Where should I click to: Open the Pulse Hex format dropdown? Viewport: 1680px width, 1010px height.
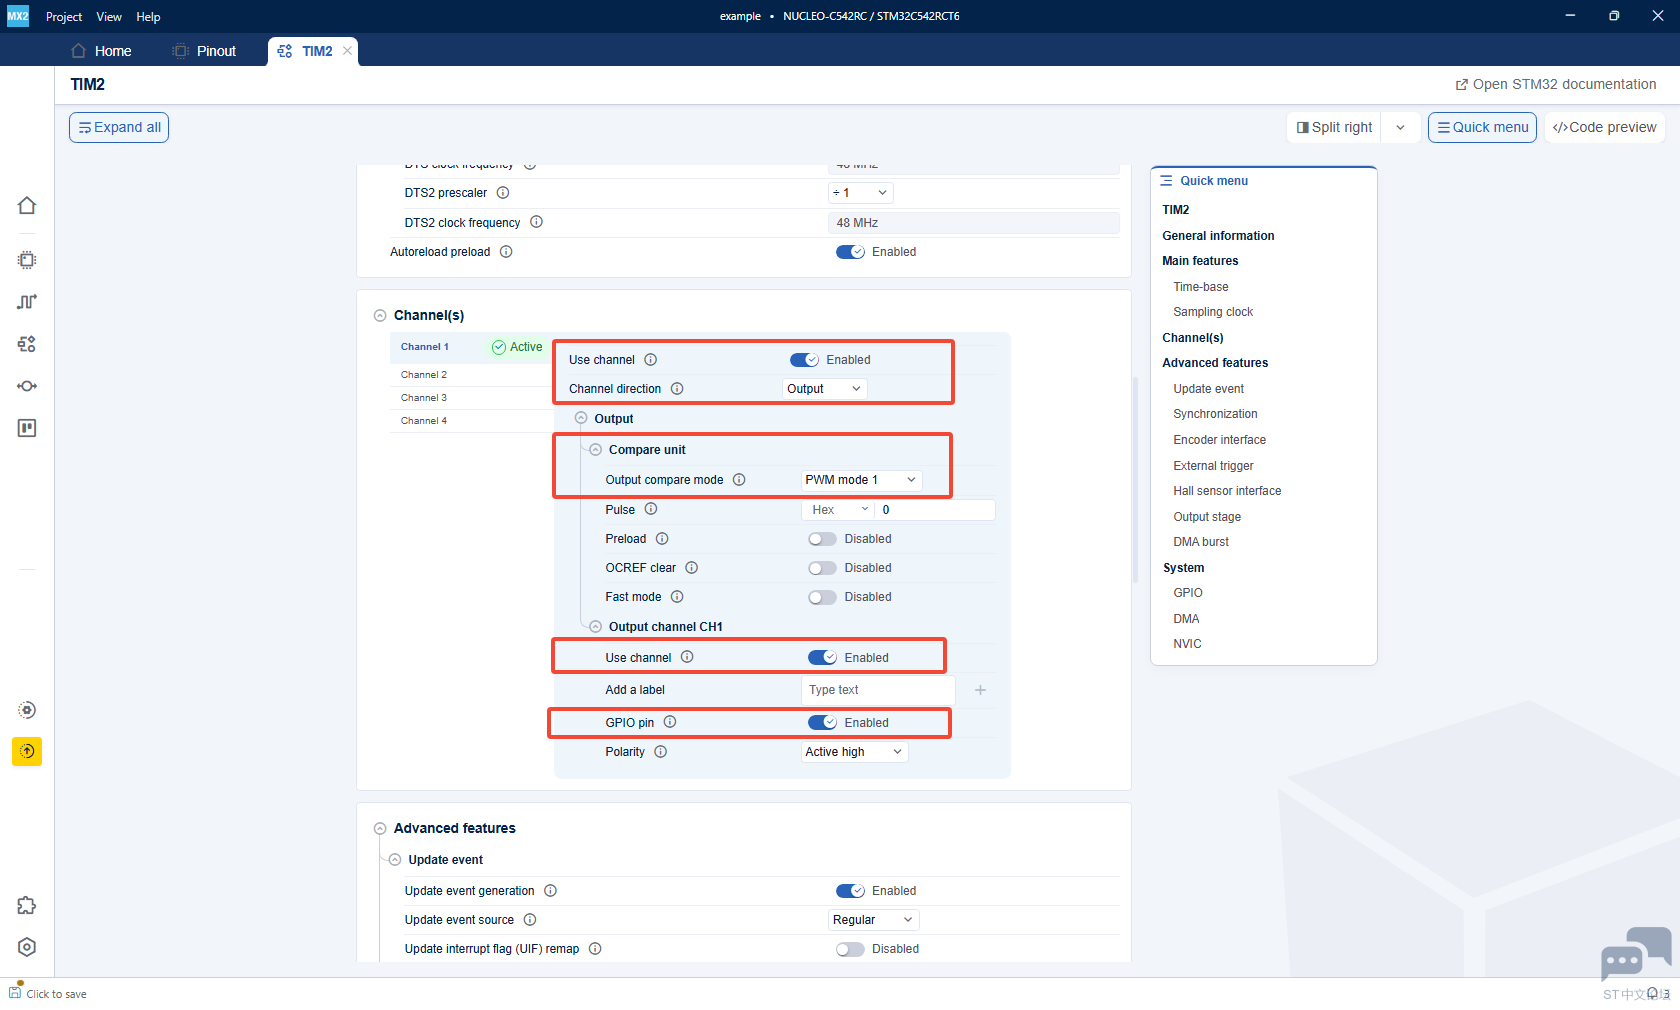click(x=839, y=510)
